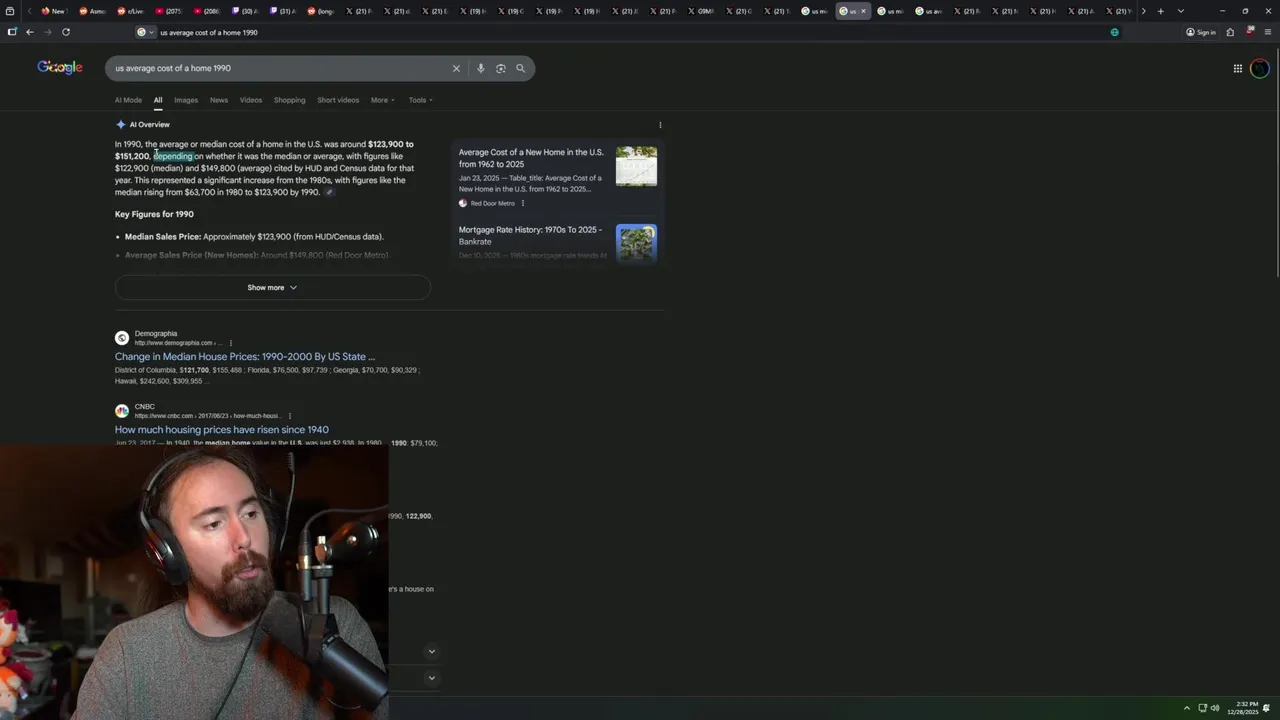Click the browser address bar
The image size is (1280, 720).
coord(630,32)
